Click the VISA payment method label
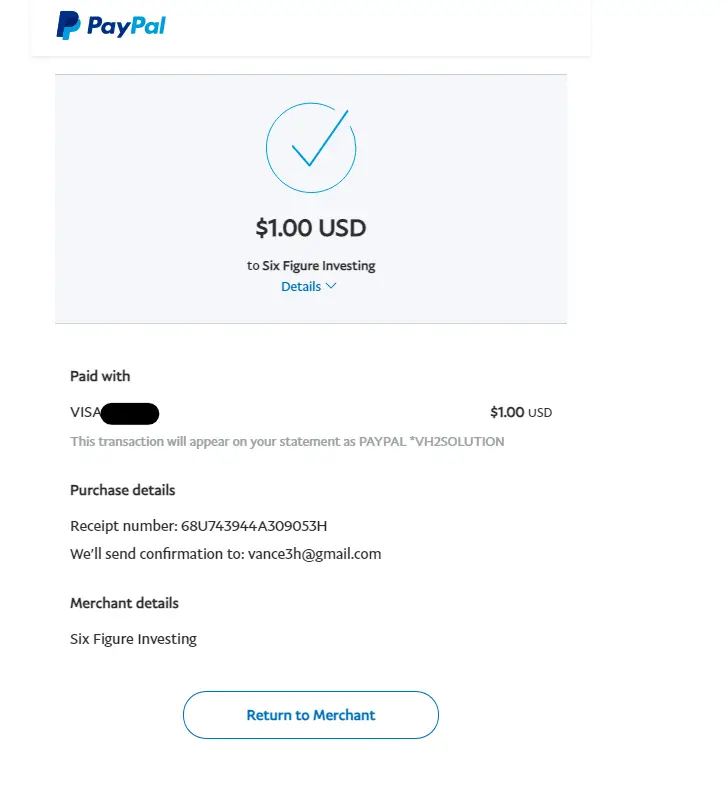Viewport: 726px width, 811px height. 85,412
